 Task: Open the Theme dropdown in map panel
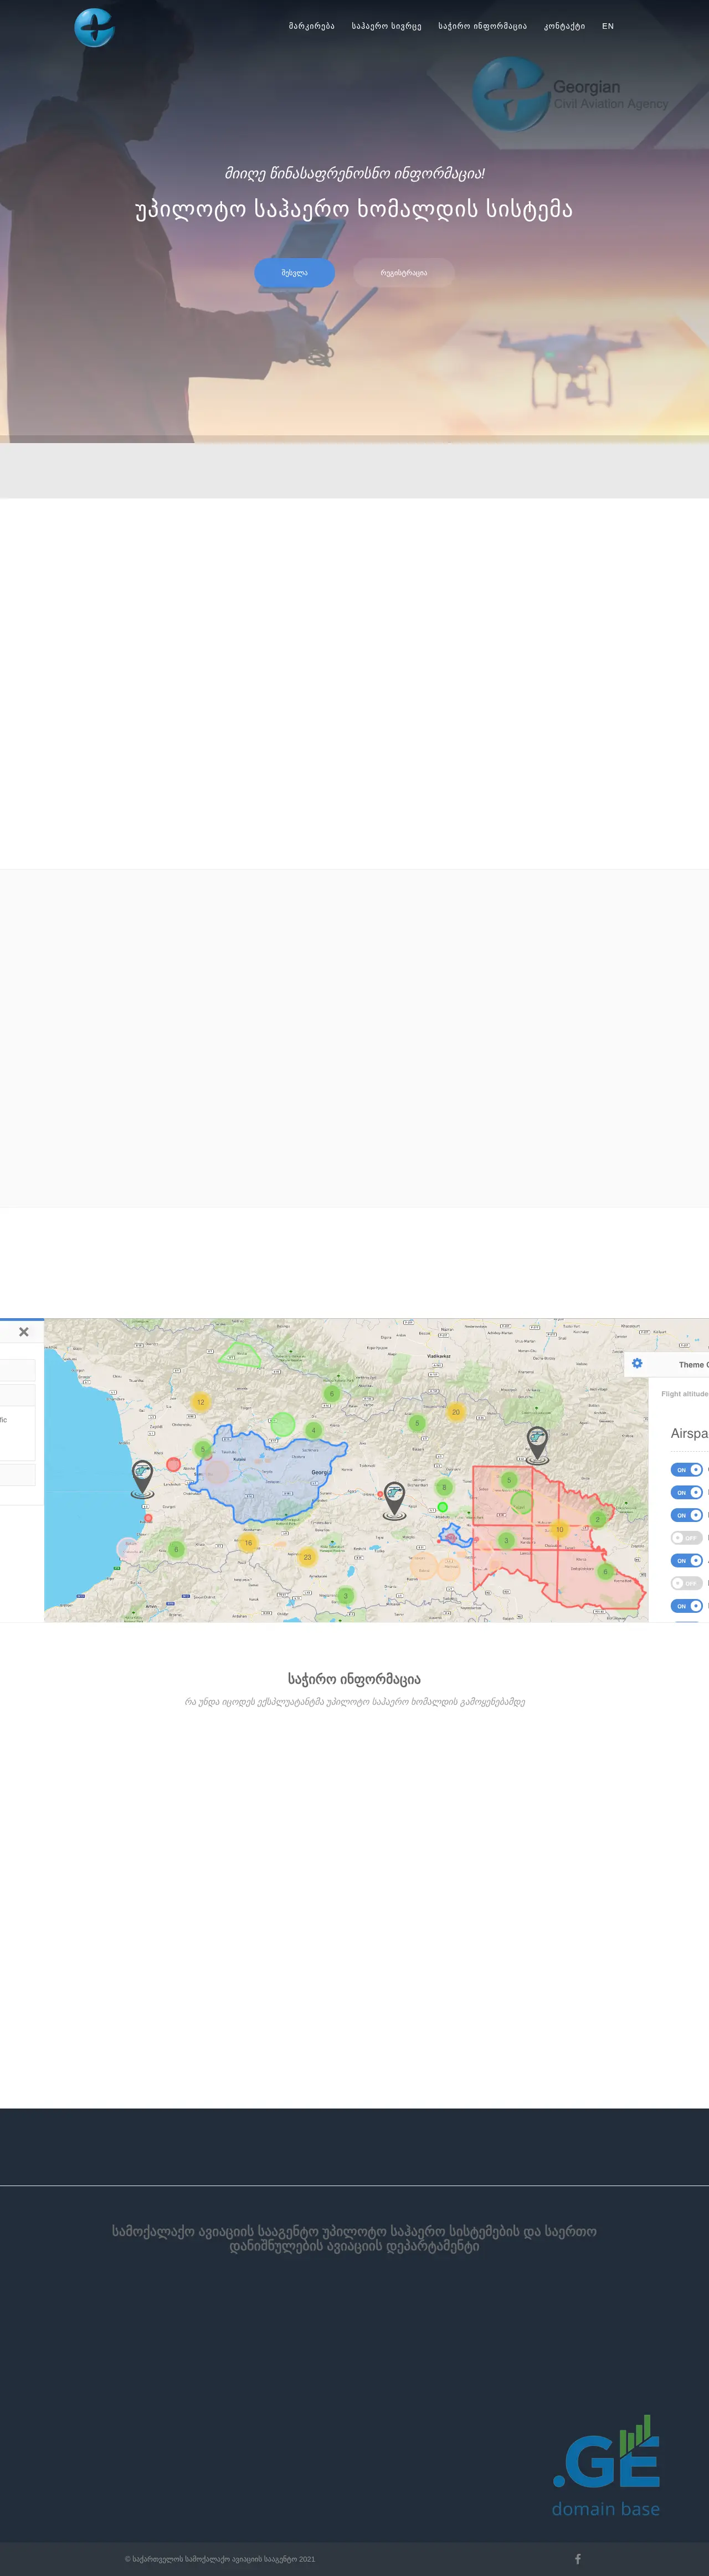pyautogui.click(x=692, y=1364)
